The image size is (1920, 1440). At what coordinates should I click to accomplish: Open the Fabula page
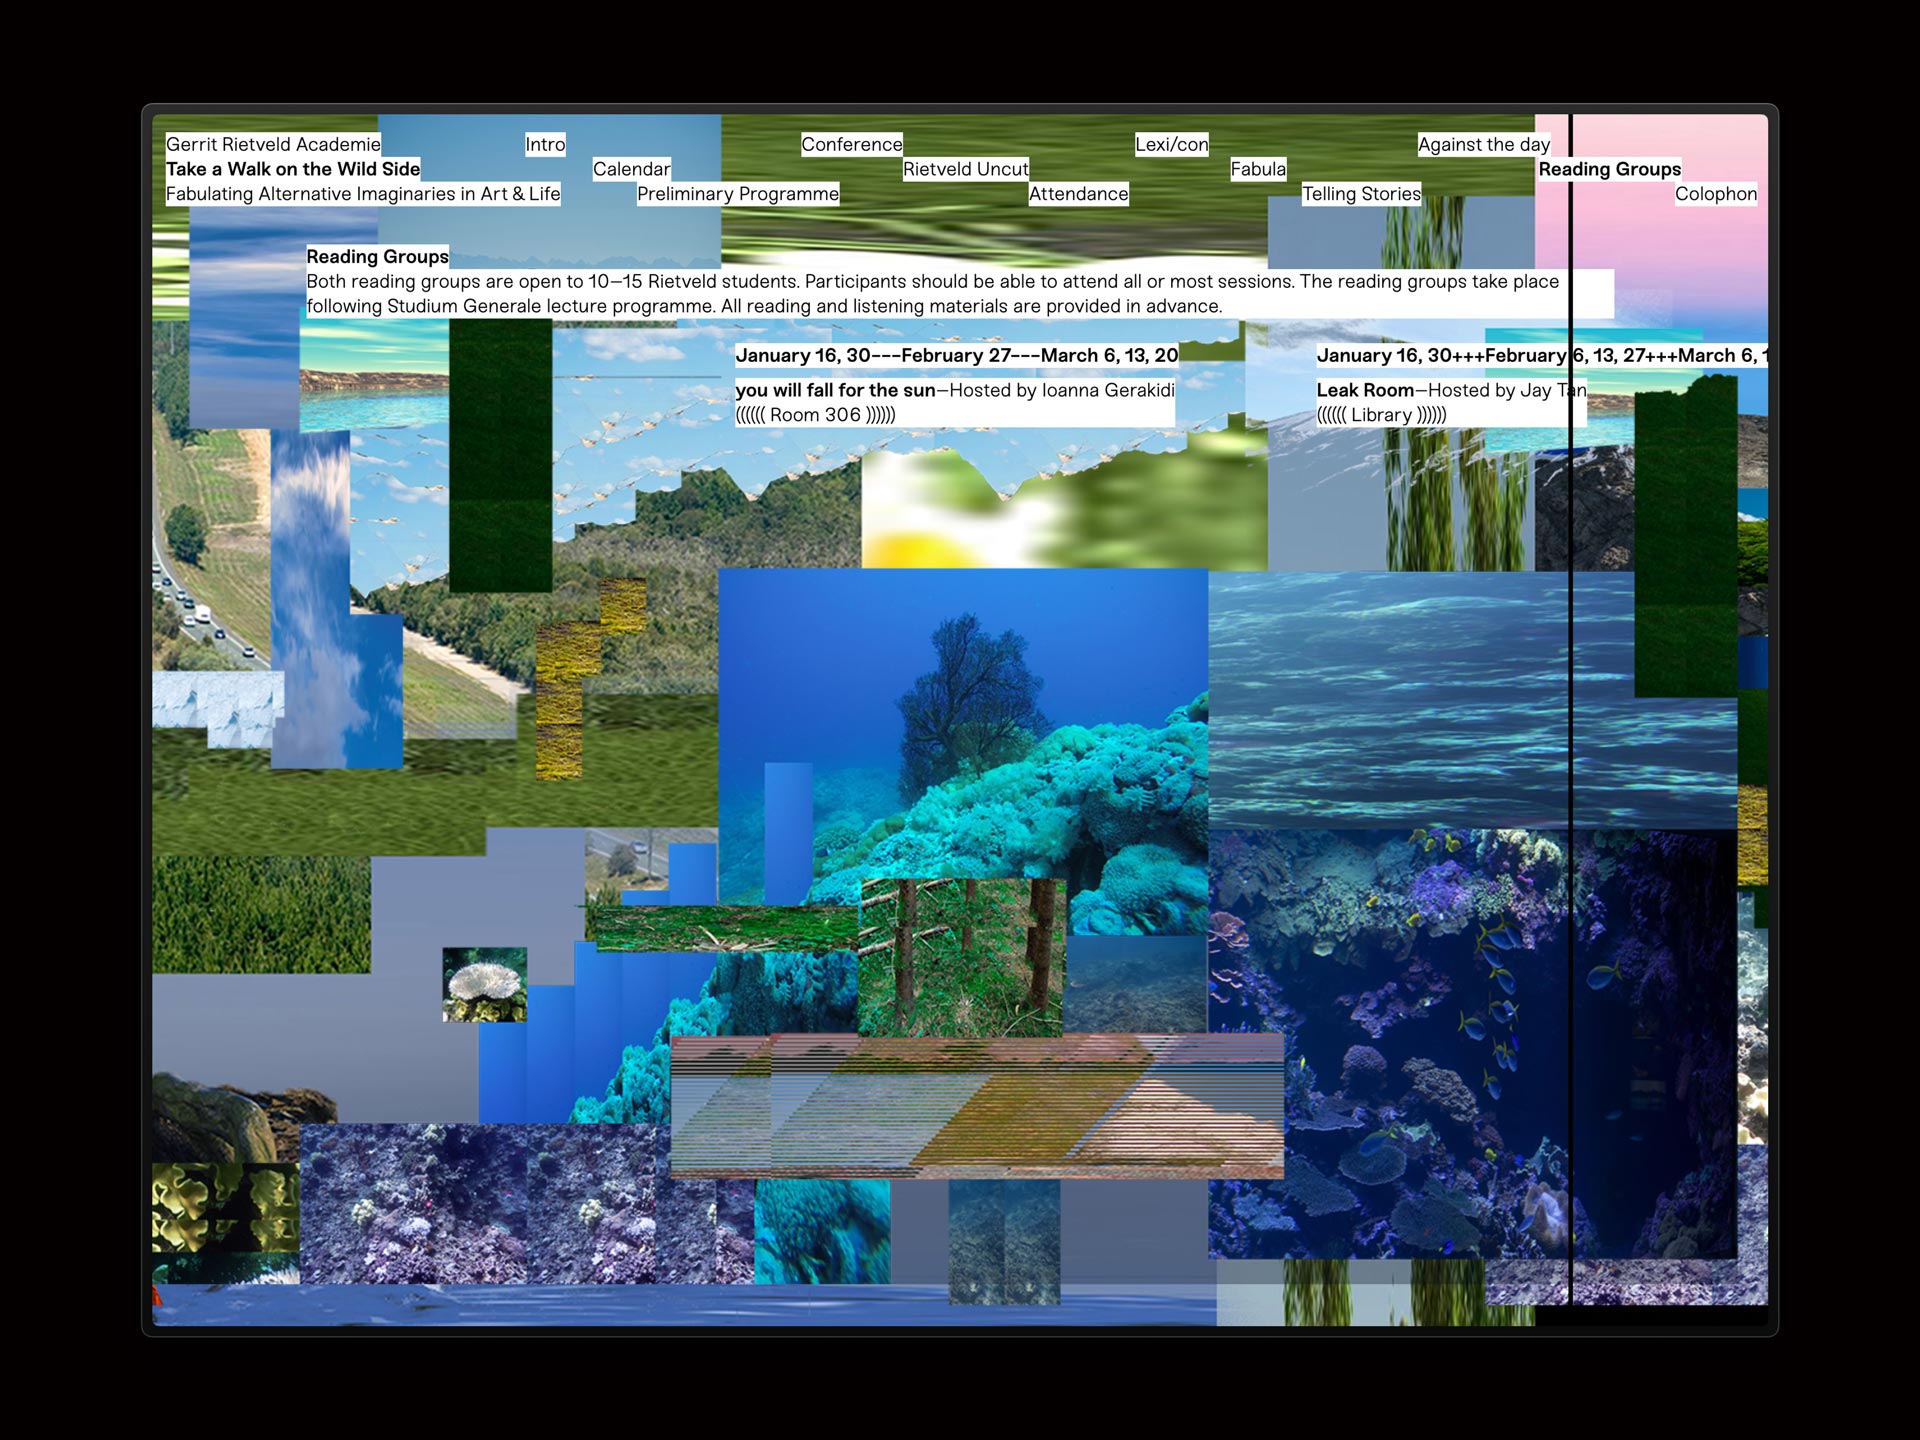(x=1259, y=169)
